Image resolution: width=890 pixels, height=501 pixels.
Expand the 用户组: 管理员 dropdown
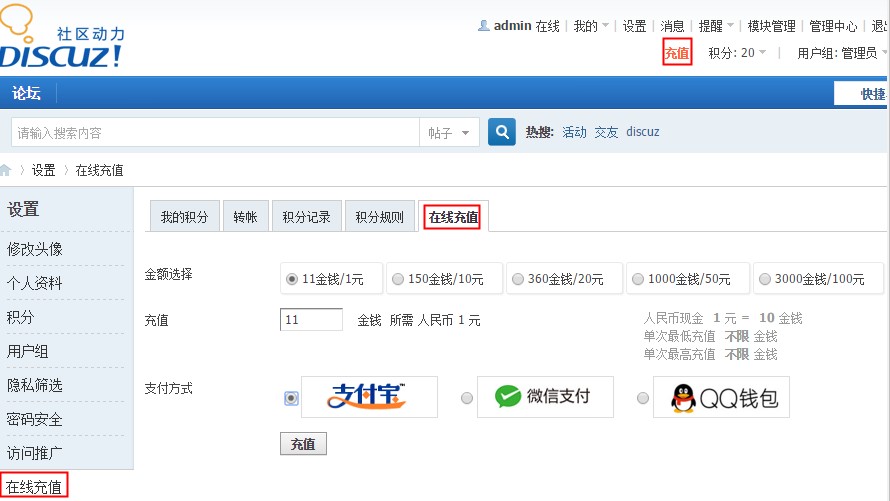pos(842,53)
